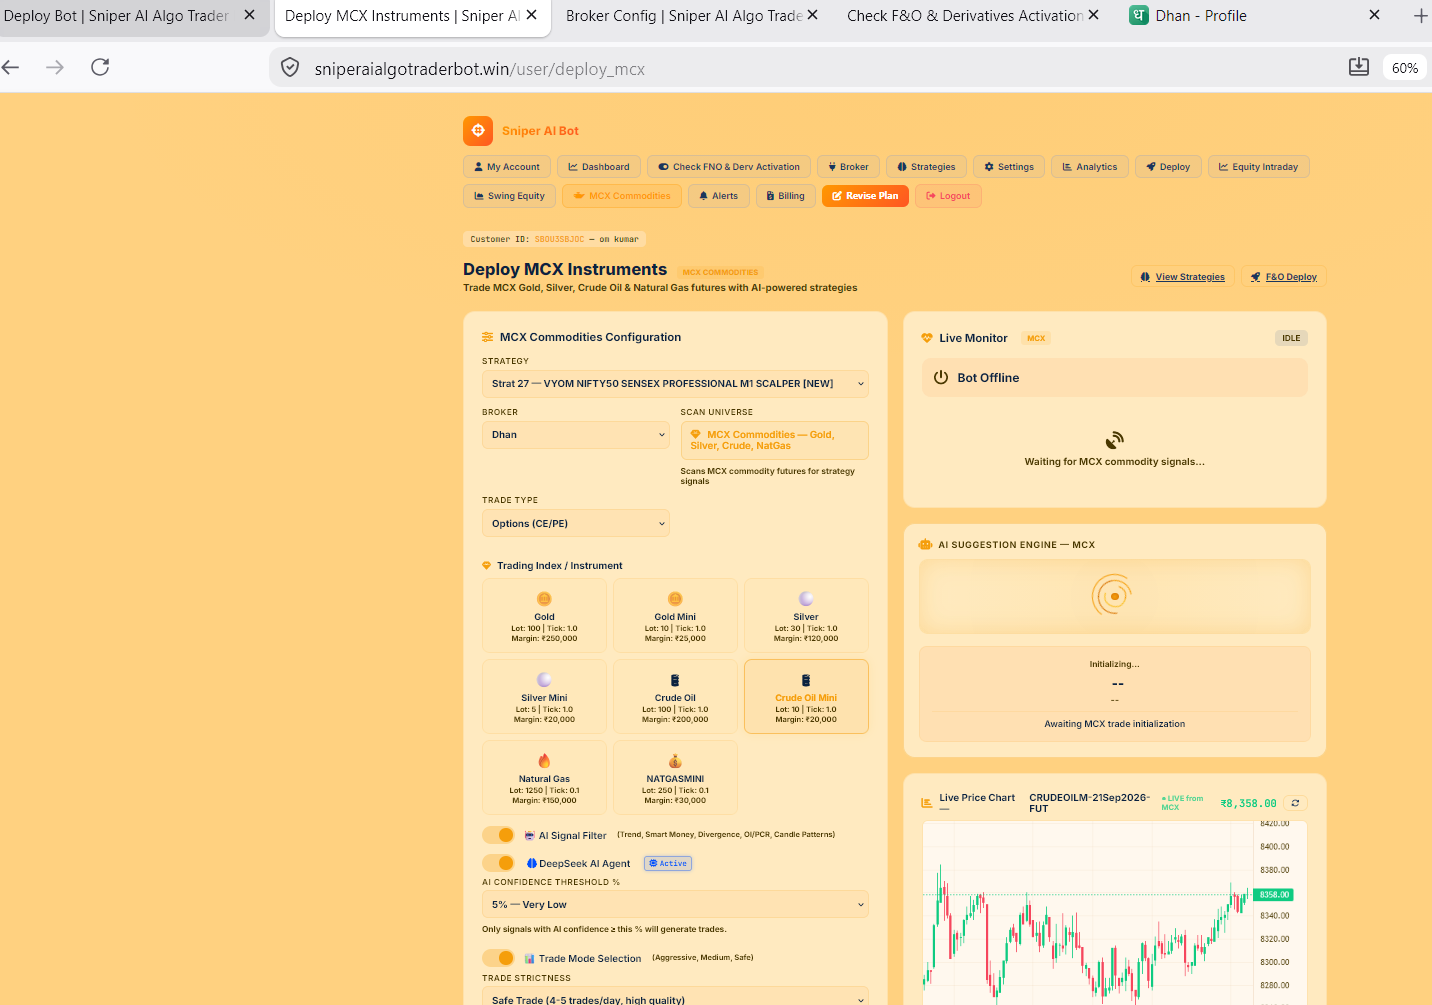Click the Revise Plan button

tap(865, 196)
